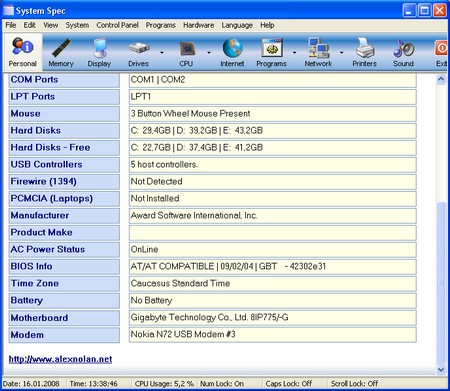
Task: Open the Edit menu
Action: [29, 25]
